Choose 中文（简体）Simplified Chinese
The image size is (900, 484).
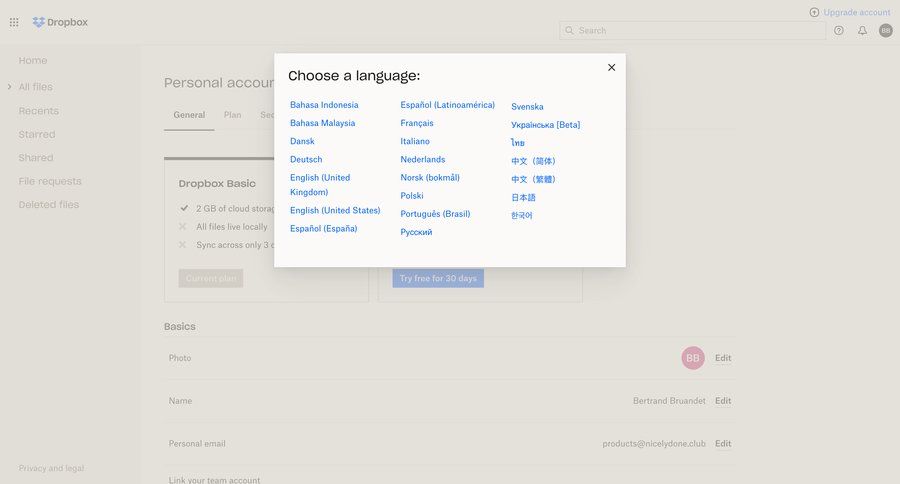coord(533,161)
